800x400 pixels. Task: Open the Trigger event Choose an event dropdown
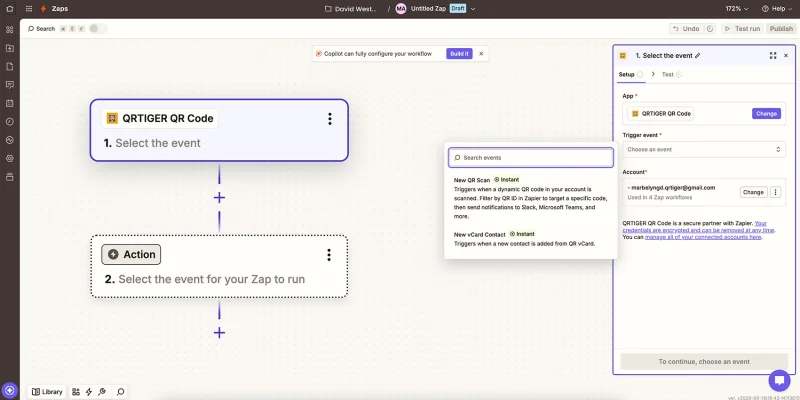704,149
